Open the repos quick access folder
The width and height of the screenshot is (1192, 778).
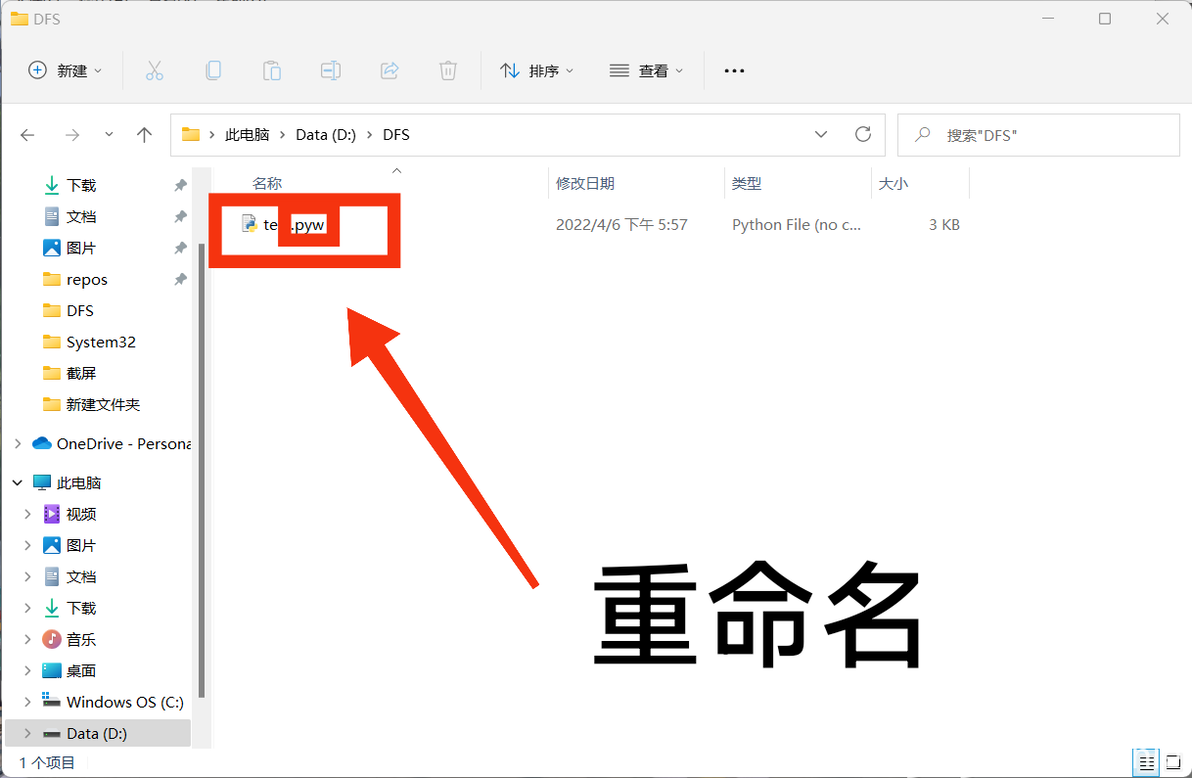coord(87,279)
